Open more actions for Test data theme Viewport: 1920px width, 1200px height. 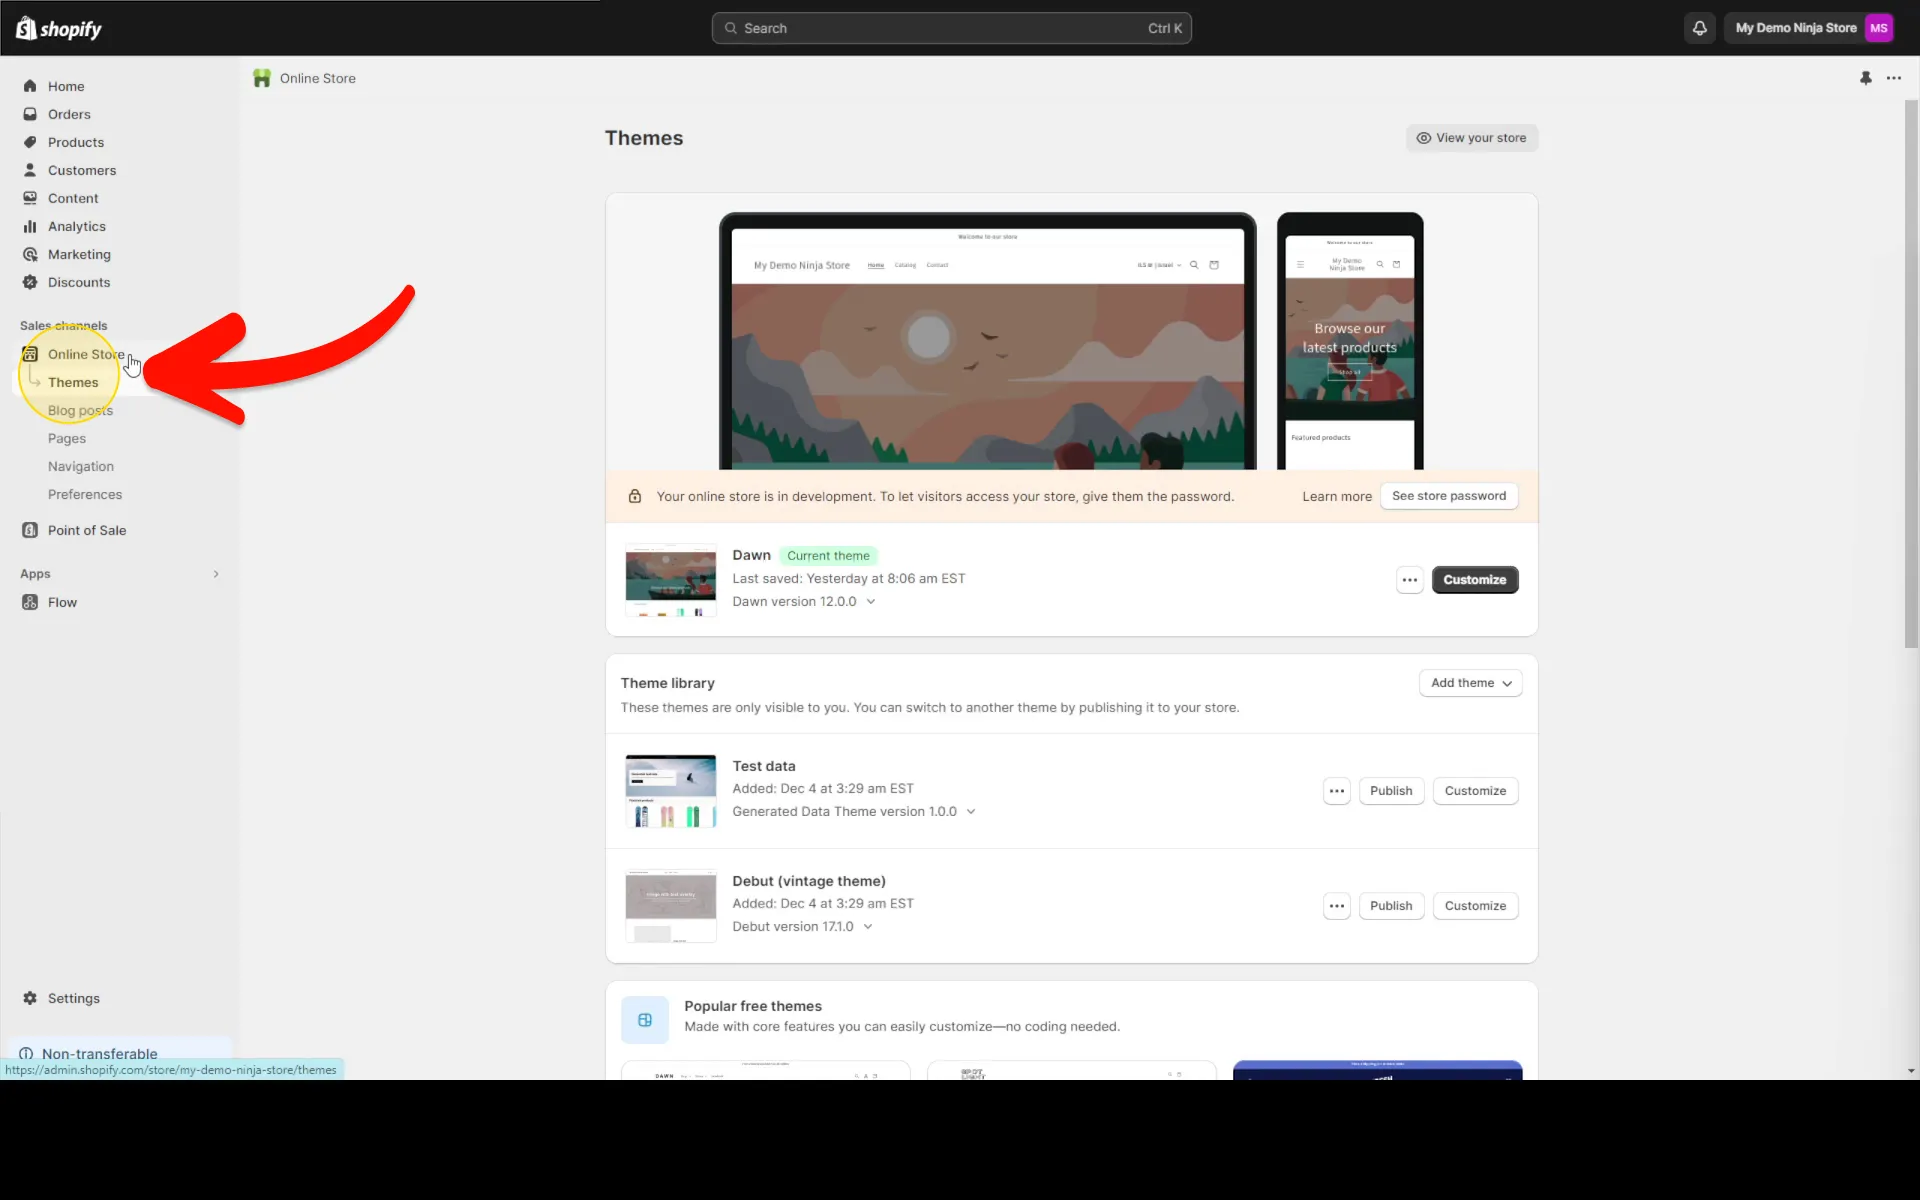pyautogui.click(x=1336, y=791)
